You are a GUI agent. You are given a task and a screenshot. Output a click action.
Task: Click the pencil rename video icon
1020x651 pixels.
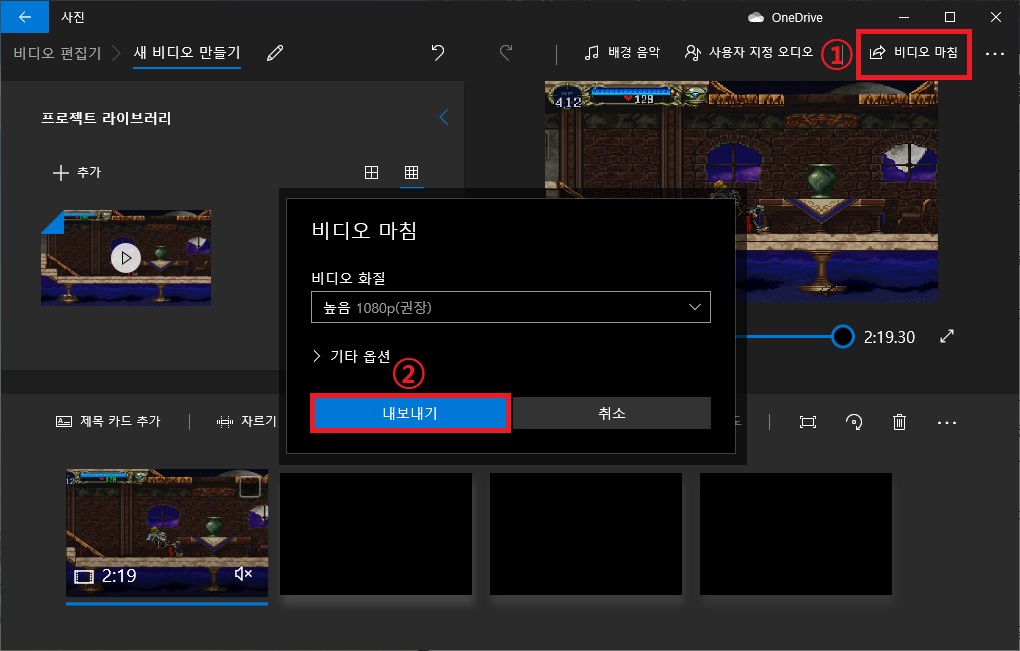point(275,53)
